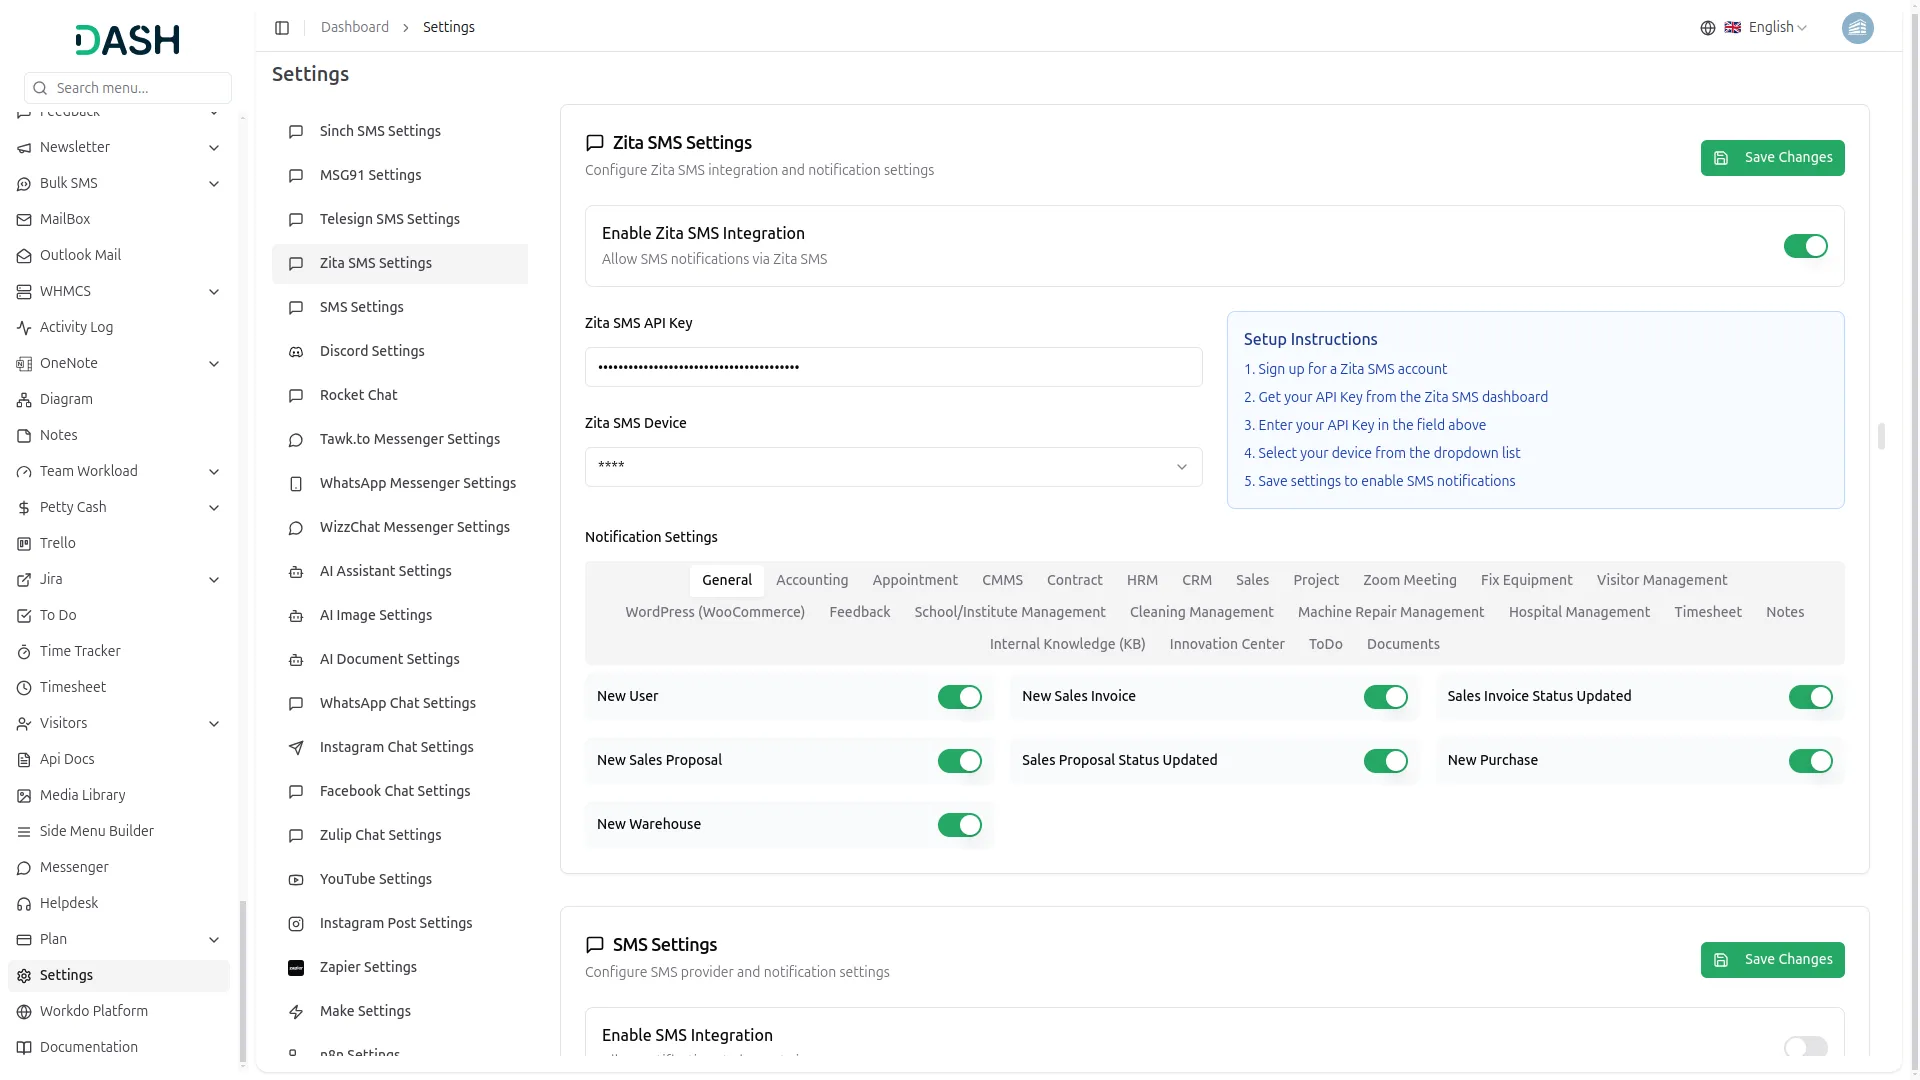This screenshot has height=1080, width=1920.
Task: Click the globe language icon
Action: tap(1708, 28)
